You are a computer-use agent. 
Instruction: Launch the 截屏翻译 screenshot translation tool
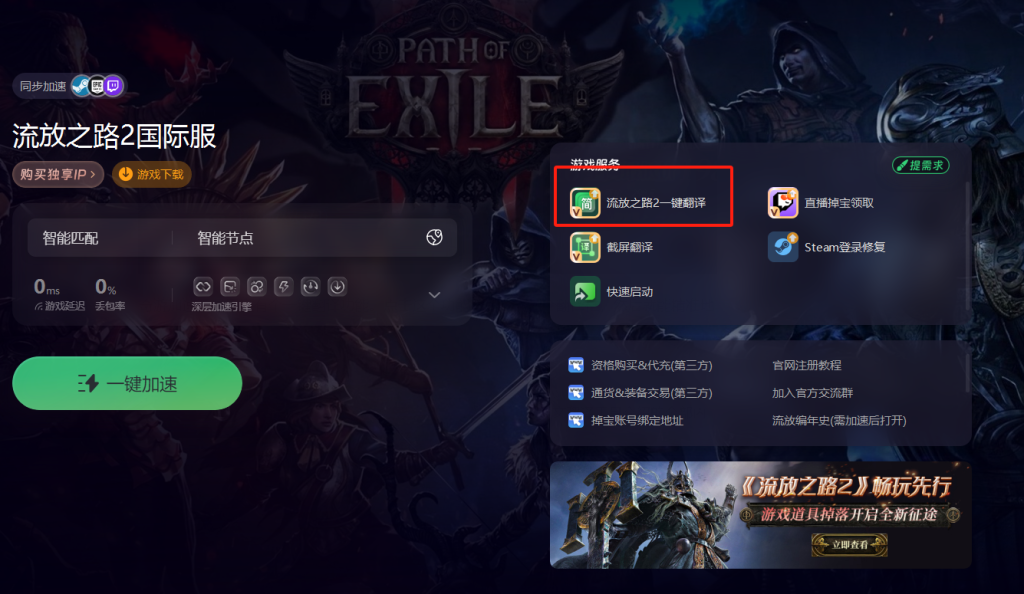pyautogui.click(x=612, y=247)
